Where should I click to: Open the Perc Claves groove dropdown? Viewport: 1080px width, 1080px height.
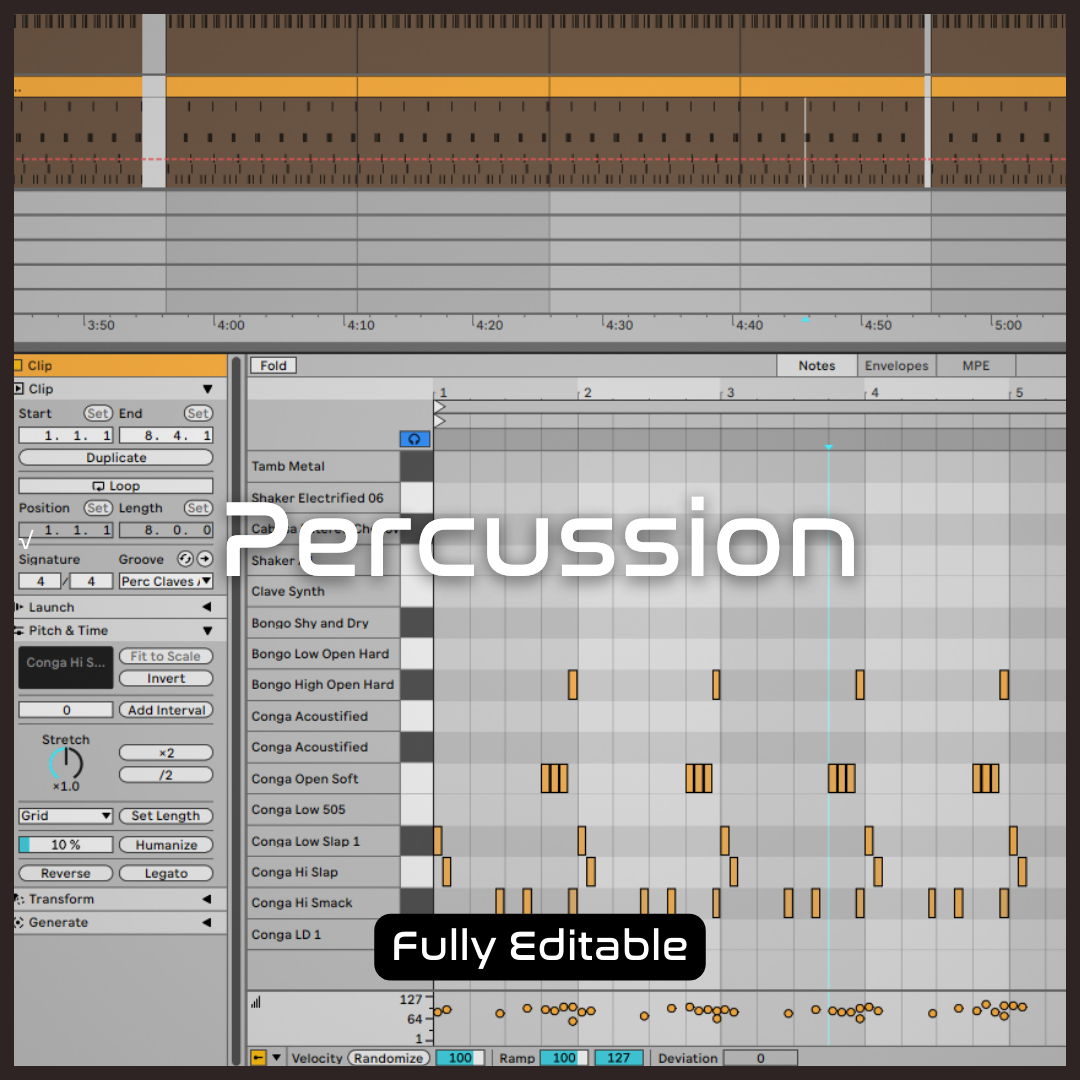[x=165, y=581]
